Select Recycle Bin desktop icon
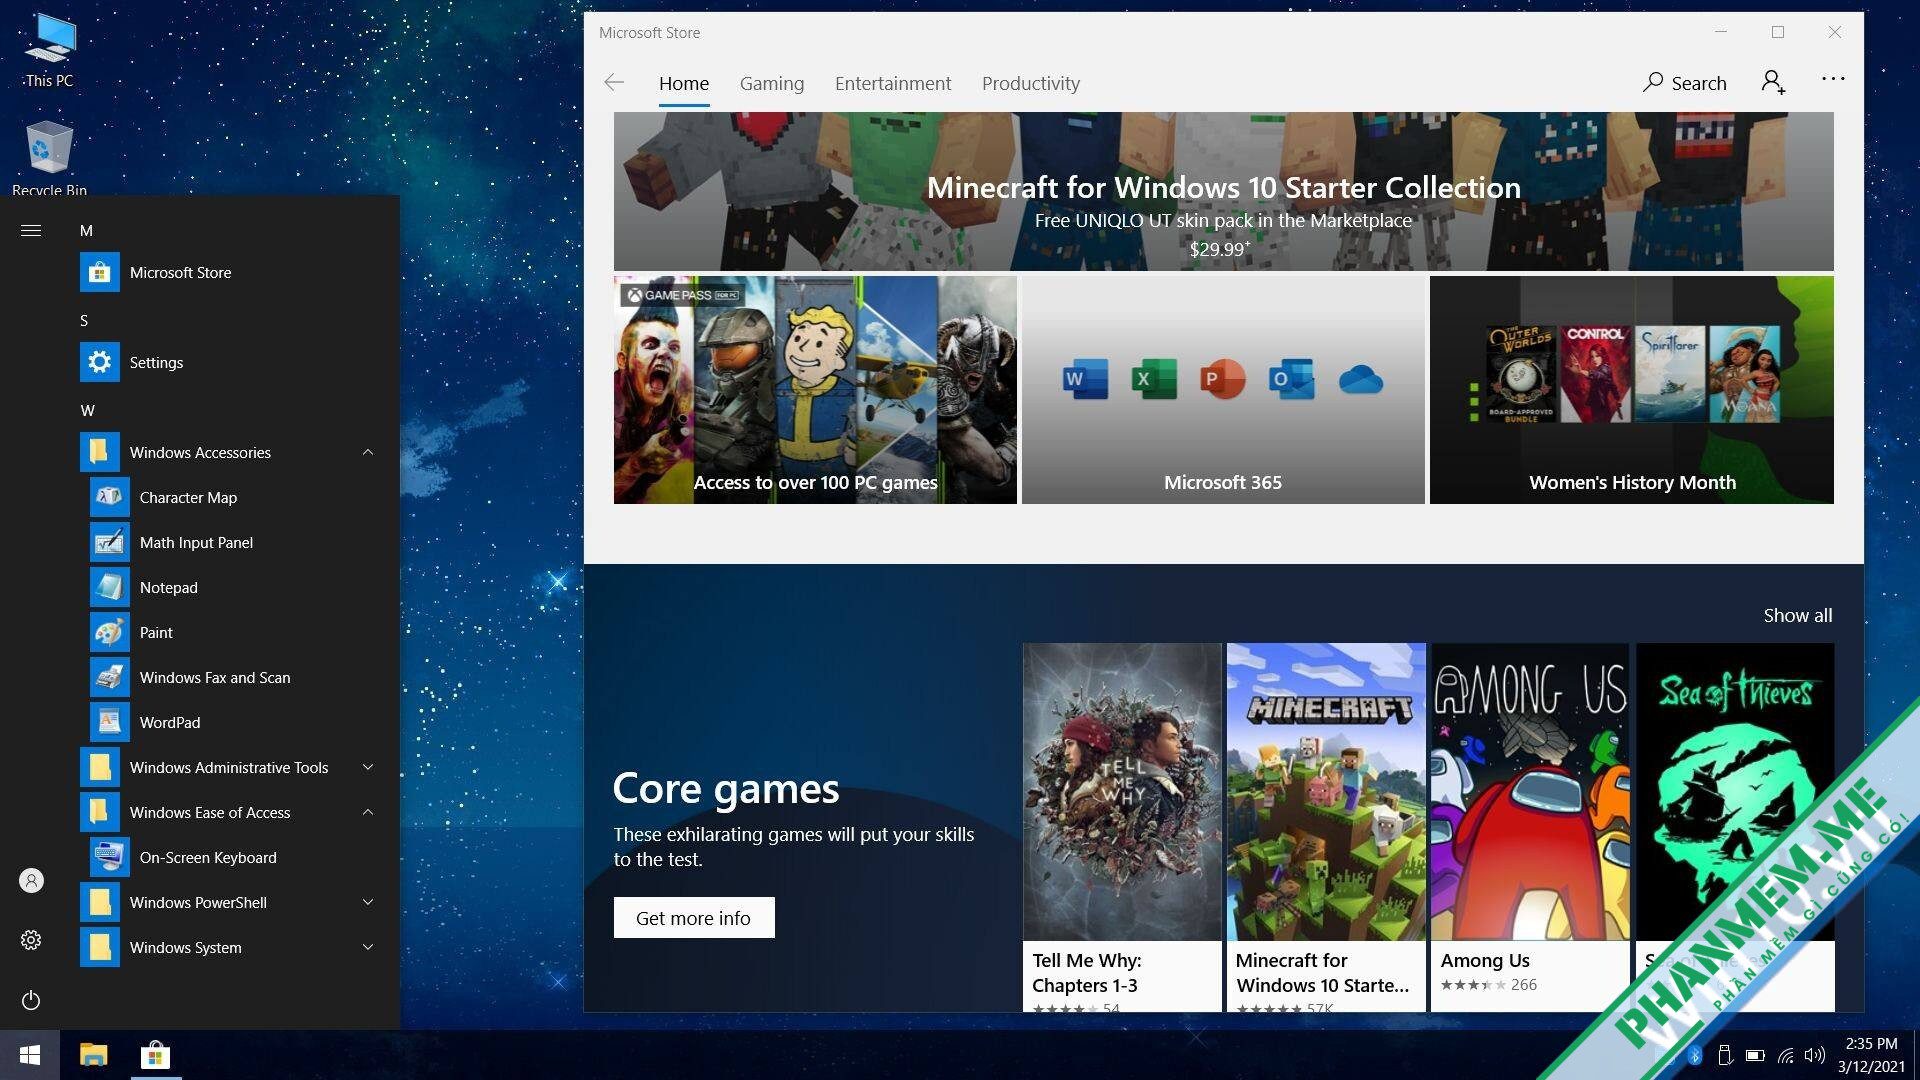Viewport: 1920px width, 1080px height. point(49,158)
